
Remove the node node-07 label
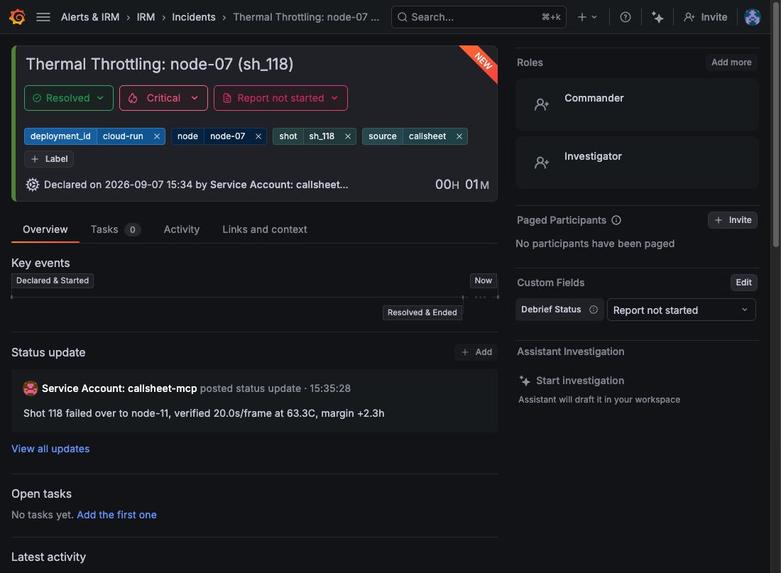pos(258,136)
